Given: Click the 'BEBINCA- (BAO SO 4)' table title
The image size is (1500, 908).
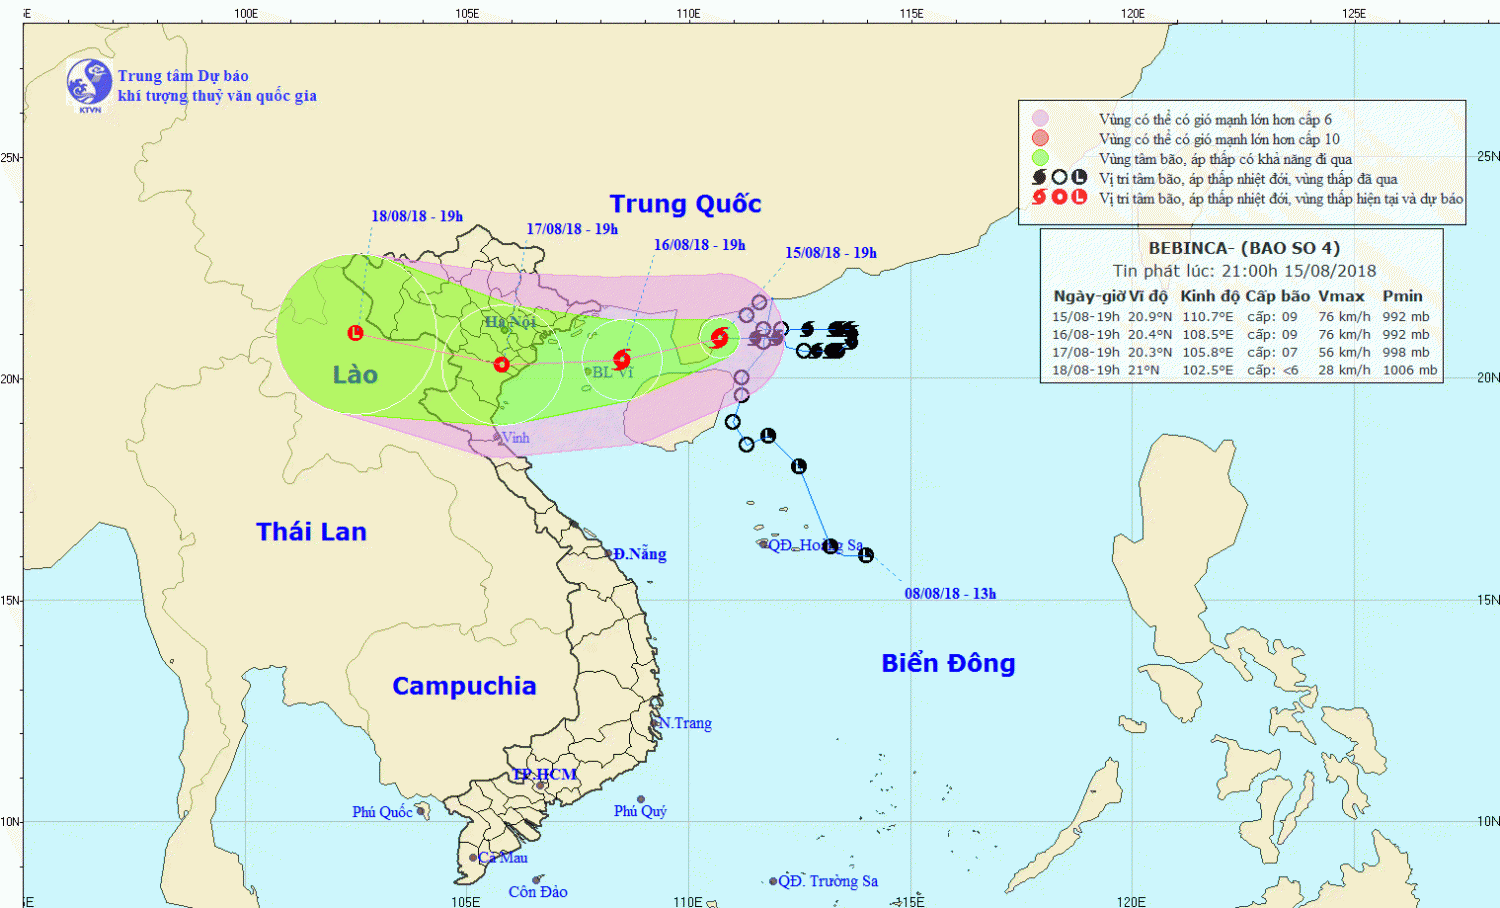Looking at the screenshot, I should tap(1244, 248).
